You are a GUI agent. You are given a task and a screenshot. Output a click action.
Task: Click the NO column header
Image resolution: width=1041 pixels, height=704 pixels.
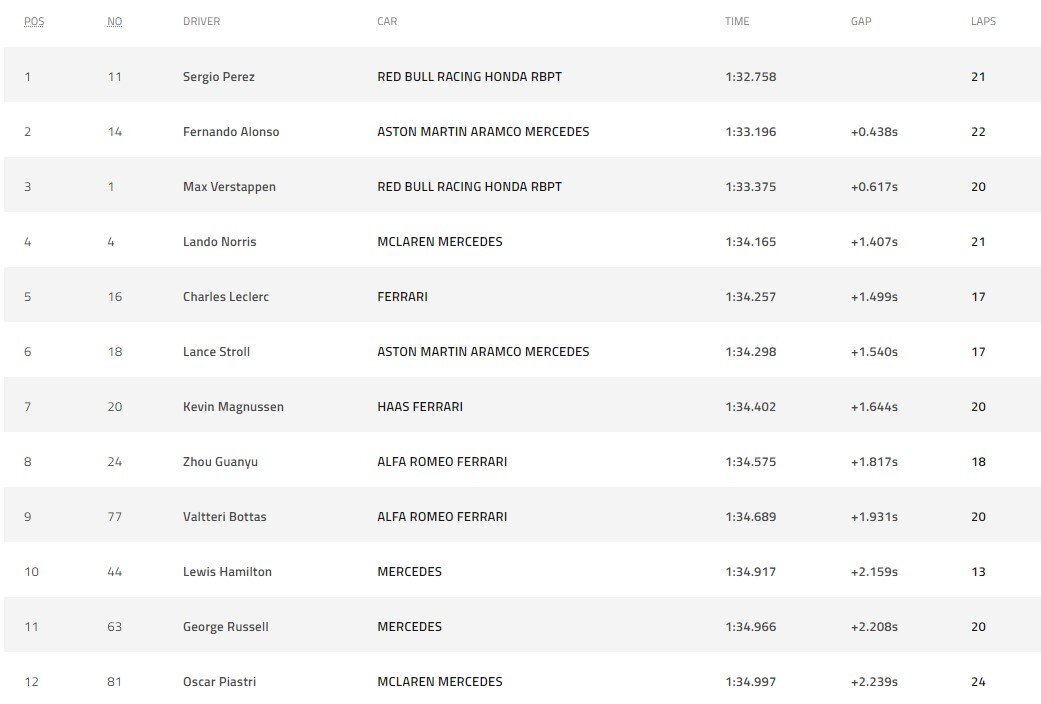point(114,21)
